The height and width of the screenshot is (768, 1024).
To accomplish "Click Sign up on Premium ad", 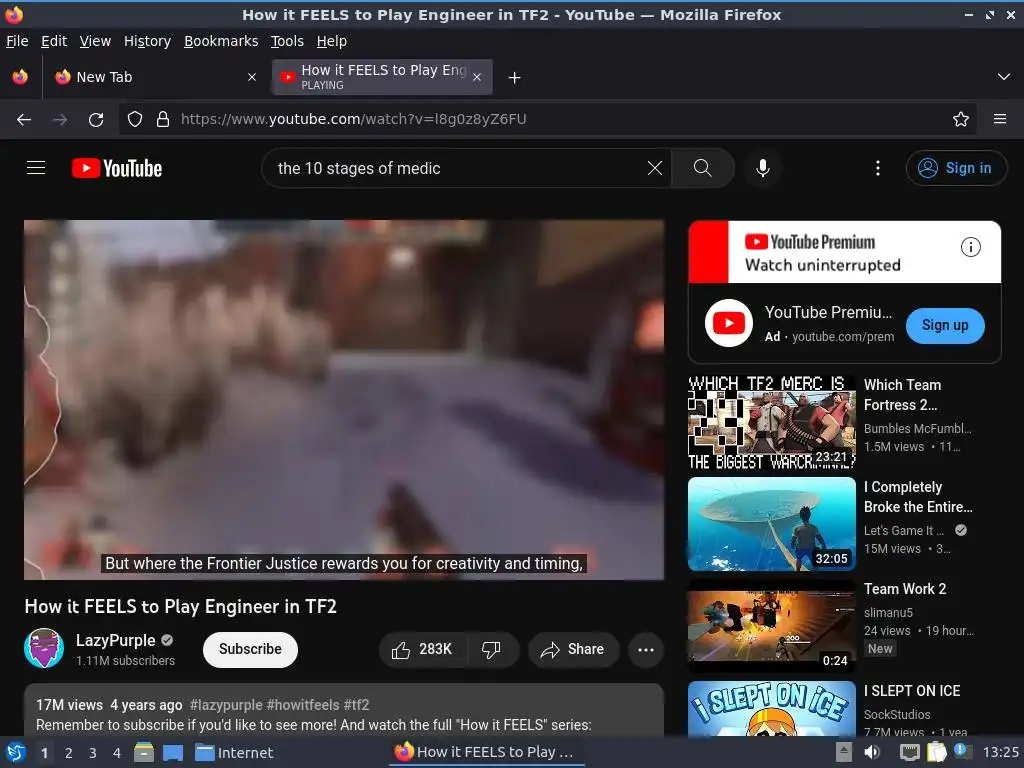I will pyautogui.click(x=945, y=325).
